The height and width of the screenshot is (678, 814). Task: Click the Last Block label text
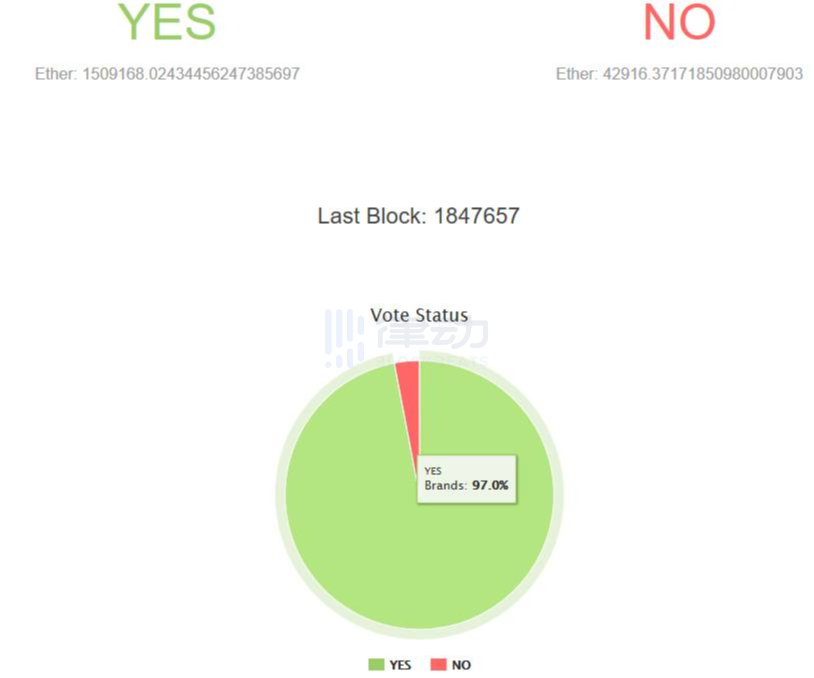(372, 216)
